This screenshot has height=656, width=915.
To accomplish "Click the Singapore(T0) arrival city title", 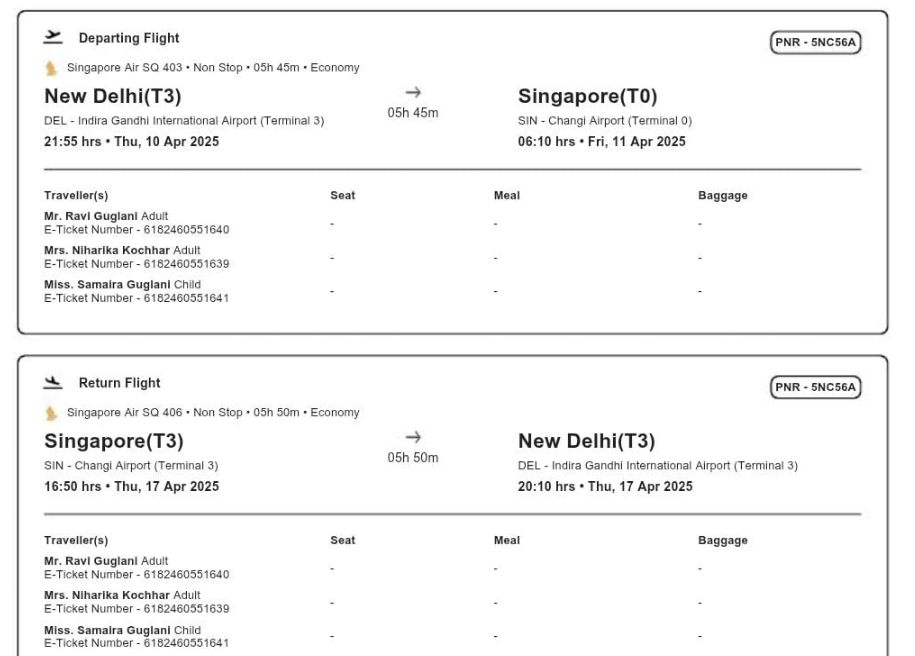I will (x=588, y=96).
